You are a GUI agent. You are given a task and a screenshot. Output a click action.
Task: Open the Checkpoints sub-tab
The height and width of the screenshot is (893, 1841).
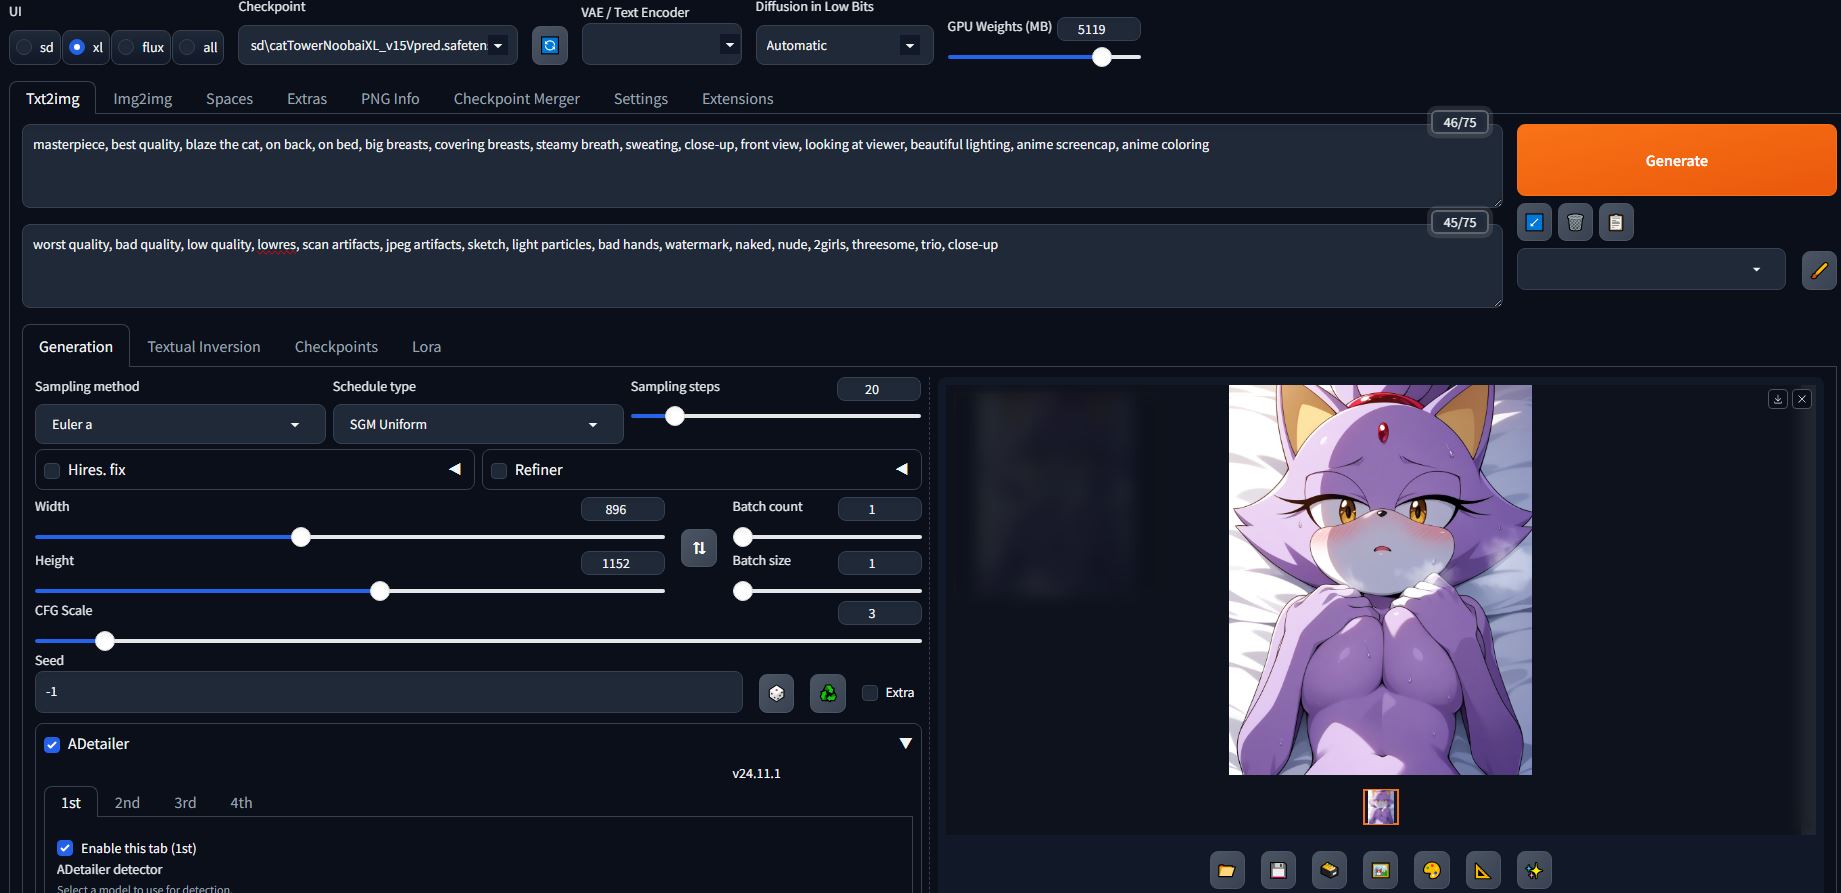336,347
